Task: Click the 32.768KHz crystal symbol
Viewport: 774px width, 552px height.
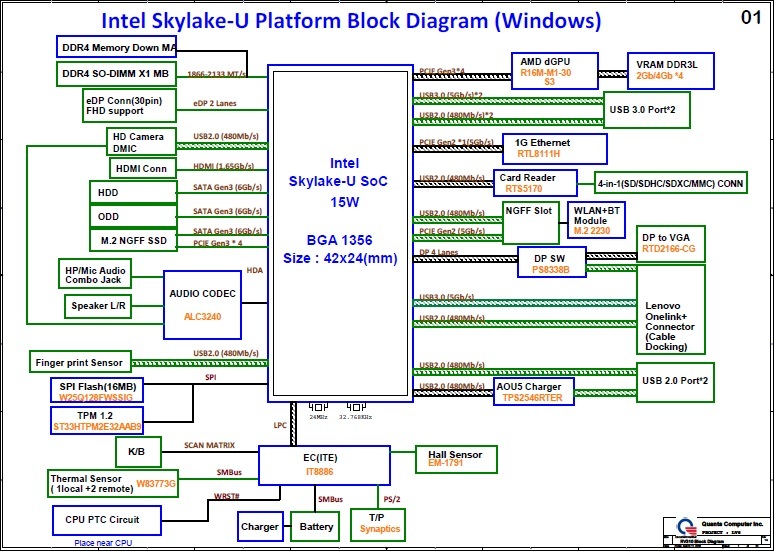Action: click(x=355, y=407)
